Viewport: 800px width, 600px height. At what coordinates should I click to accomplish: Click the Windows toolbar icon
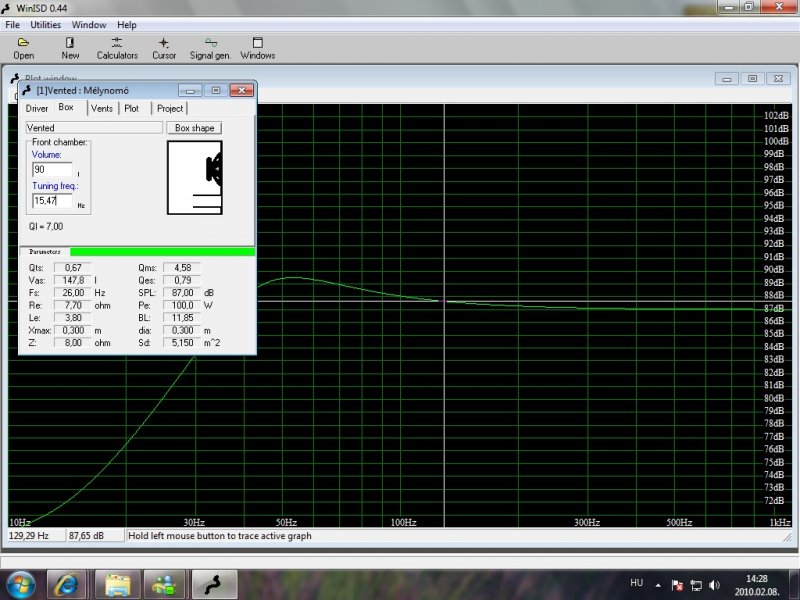point(257,48)
